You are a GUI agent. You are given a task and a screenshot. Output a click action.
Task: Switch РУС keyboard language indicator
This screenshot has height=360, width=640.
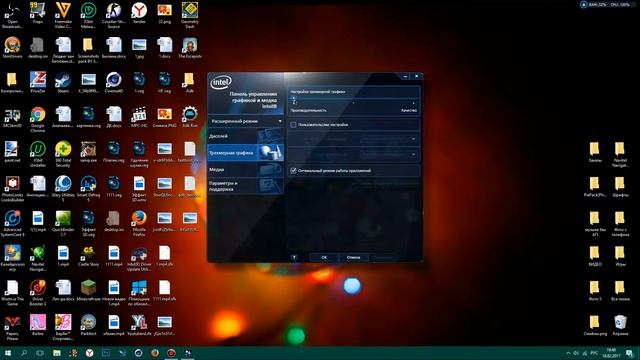[594, 353]
